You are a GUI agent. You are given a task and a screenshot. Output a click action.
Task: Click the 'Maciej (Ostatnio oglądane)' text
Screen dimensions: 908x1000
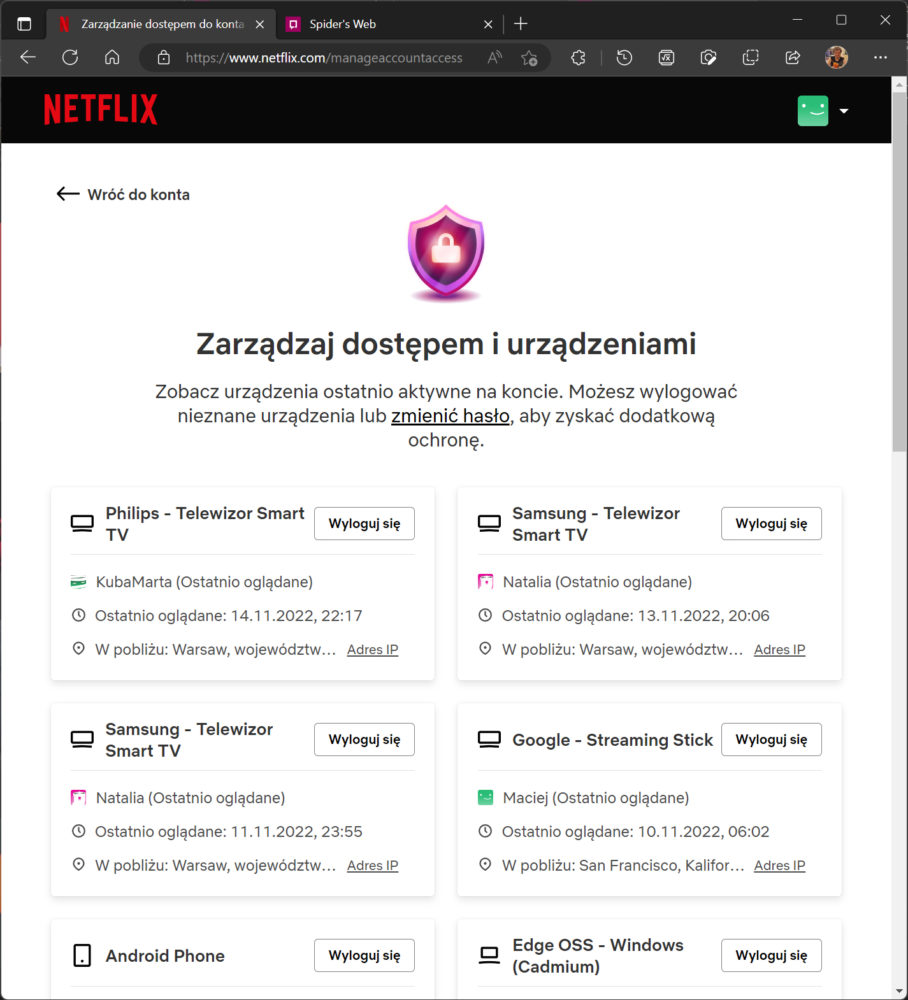click(x=596, y=797)
